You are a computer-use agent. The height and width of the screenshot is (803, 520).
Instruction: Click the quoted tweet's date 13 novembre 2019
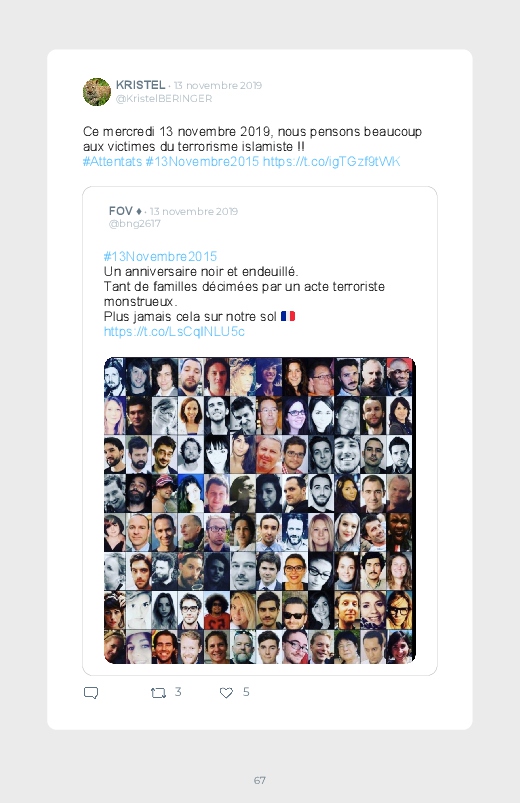point(194,211)
